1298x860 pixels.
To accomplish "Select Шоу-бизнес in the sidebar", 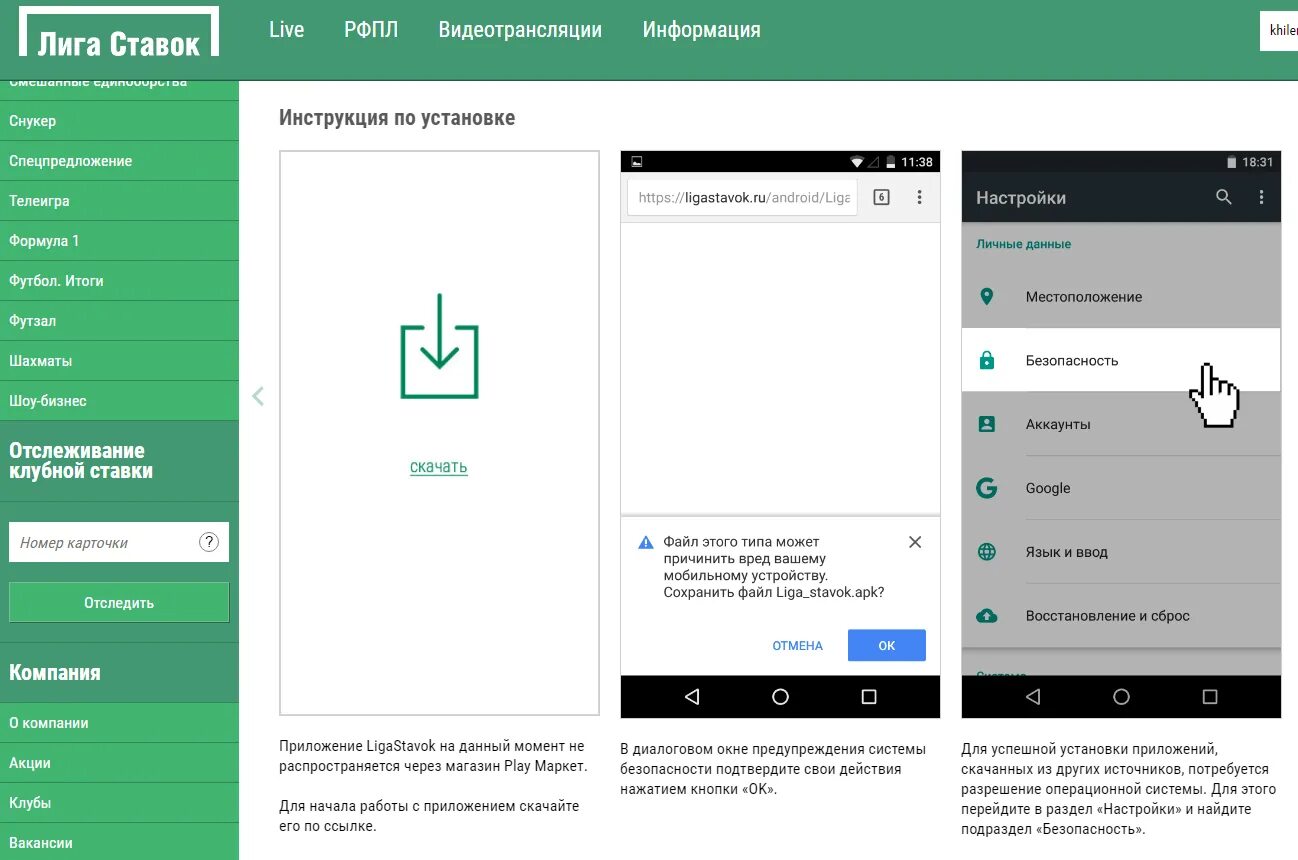I will (119, 401).
